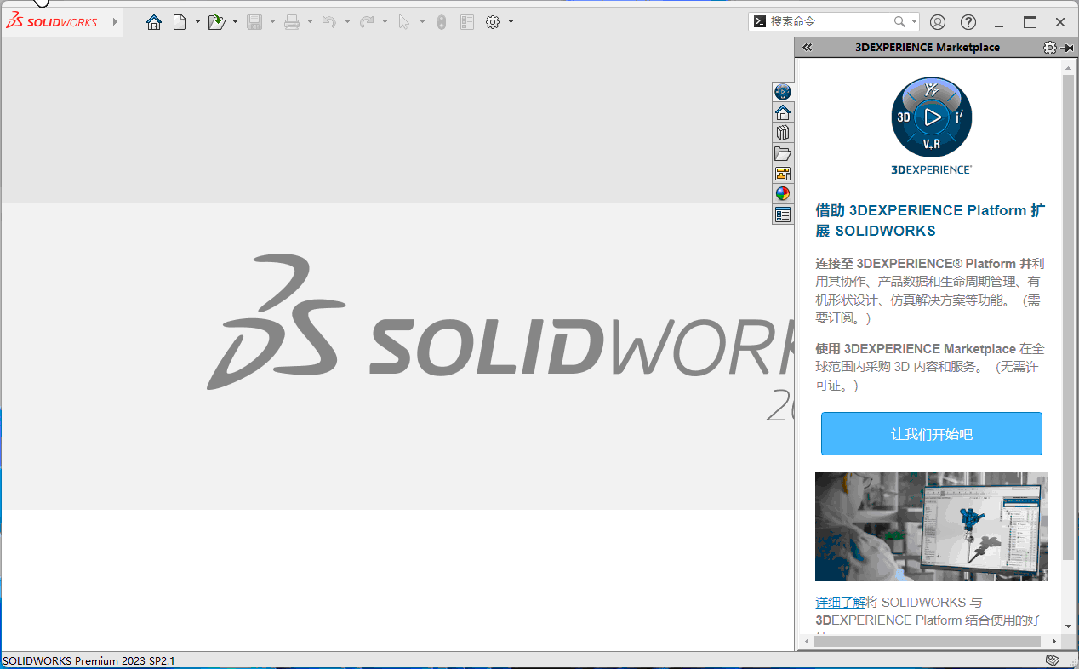Click the 让我们开始吧 button
The width and height of the screenshot is (1079, 669).
(931, 434)
